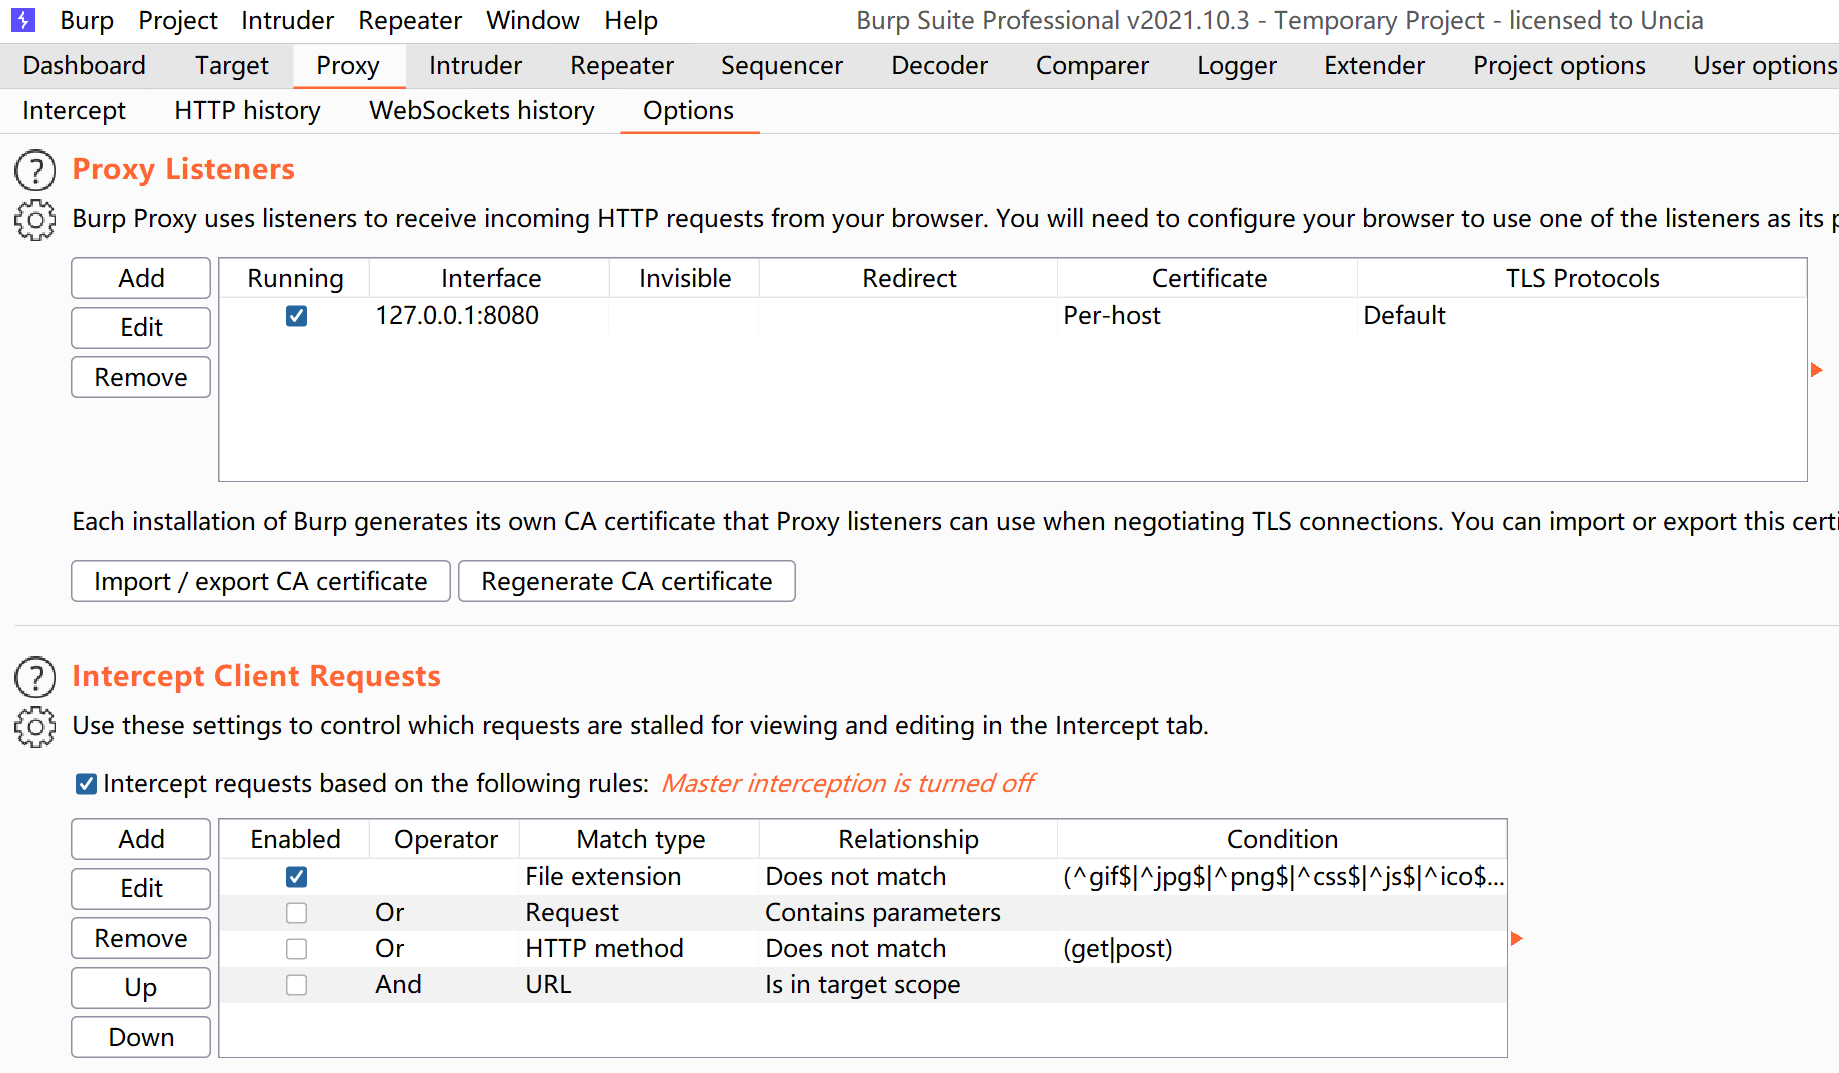Open help for Intercept Client Requests
Viewport: 1839px width, 1073px height.
(35, 677)
